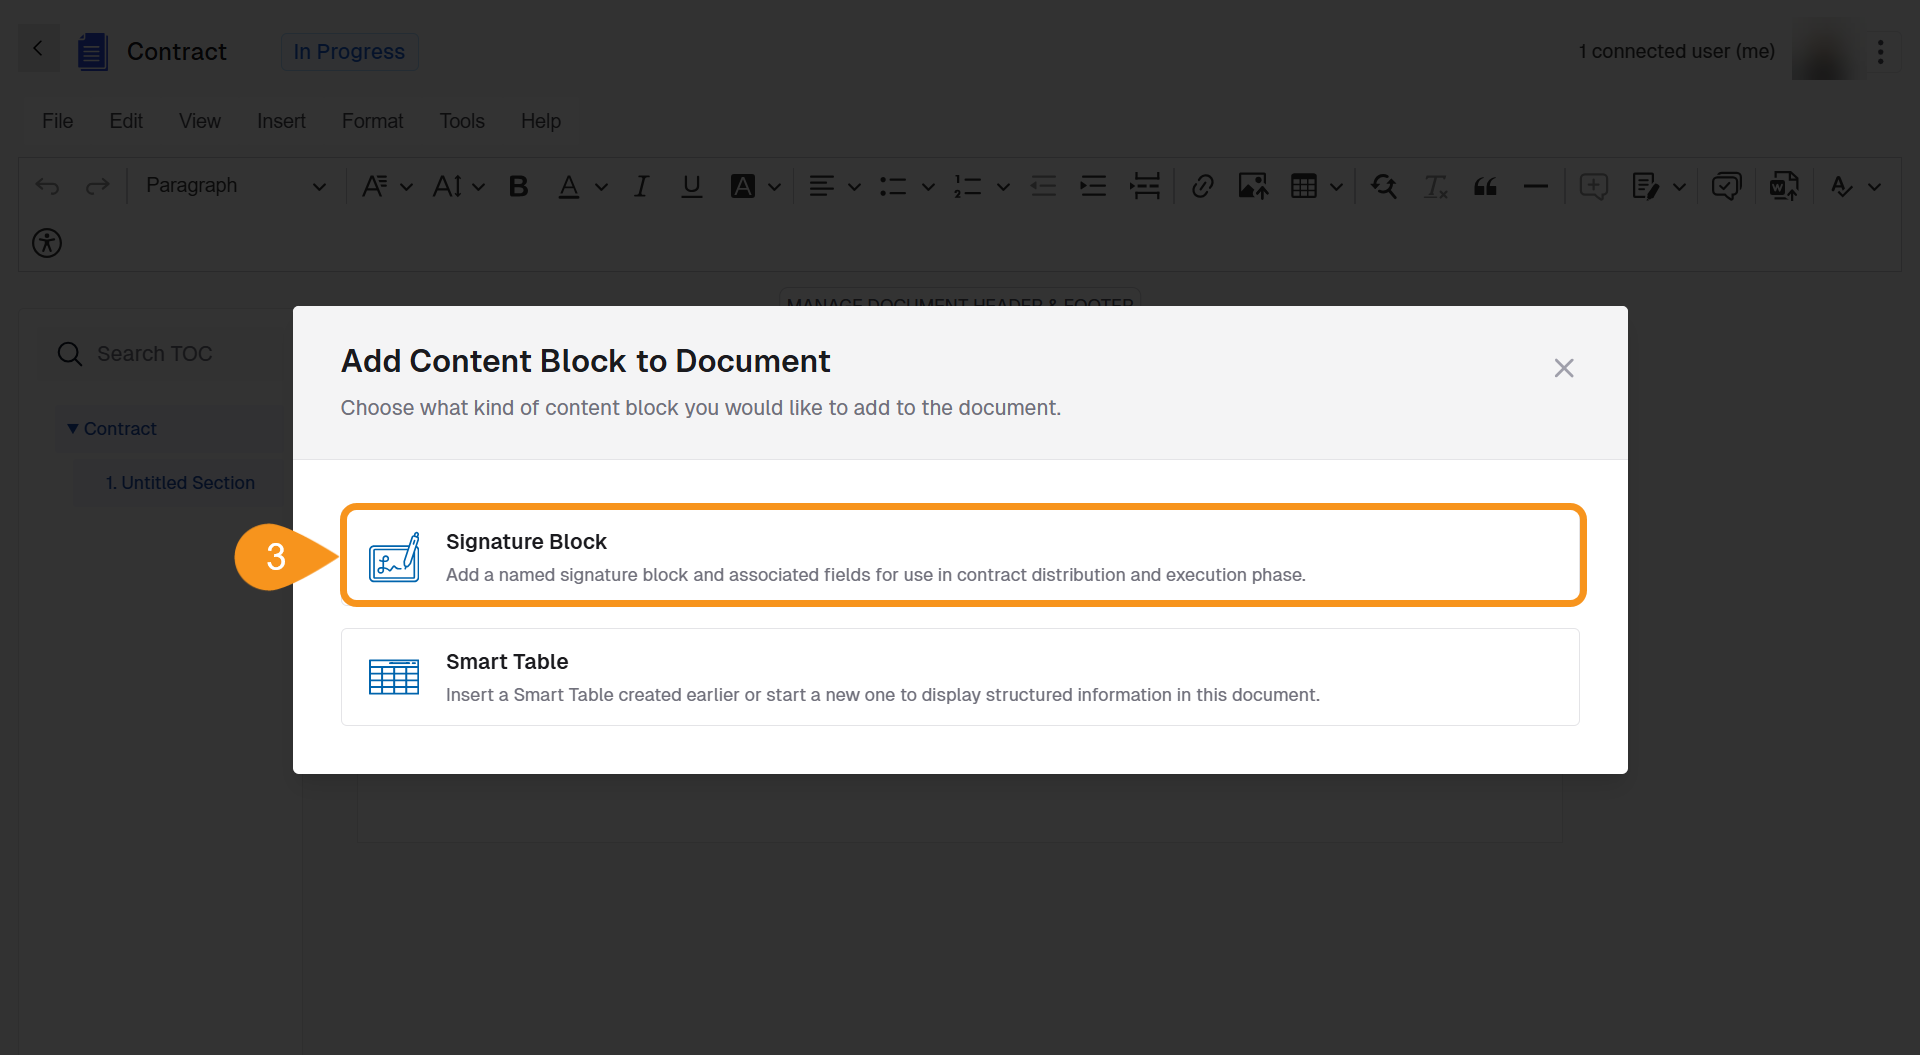This screenshot has width=1920, height=1055.
Task: Open the Insert menu
Action: [x=281, y=121]
